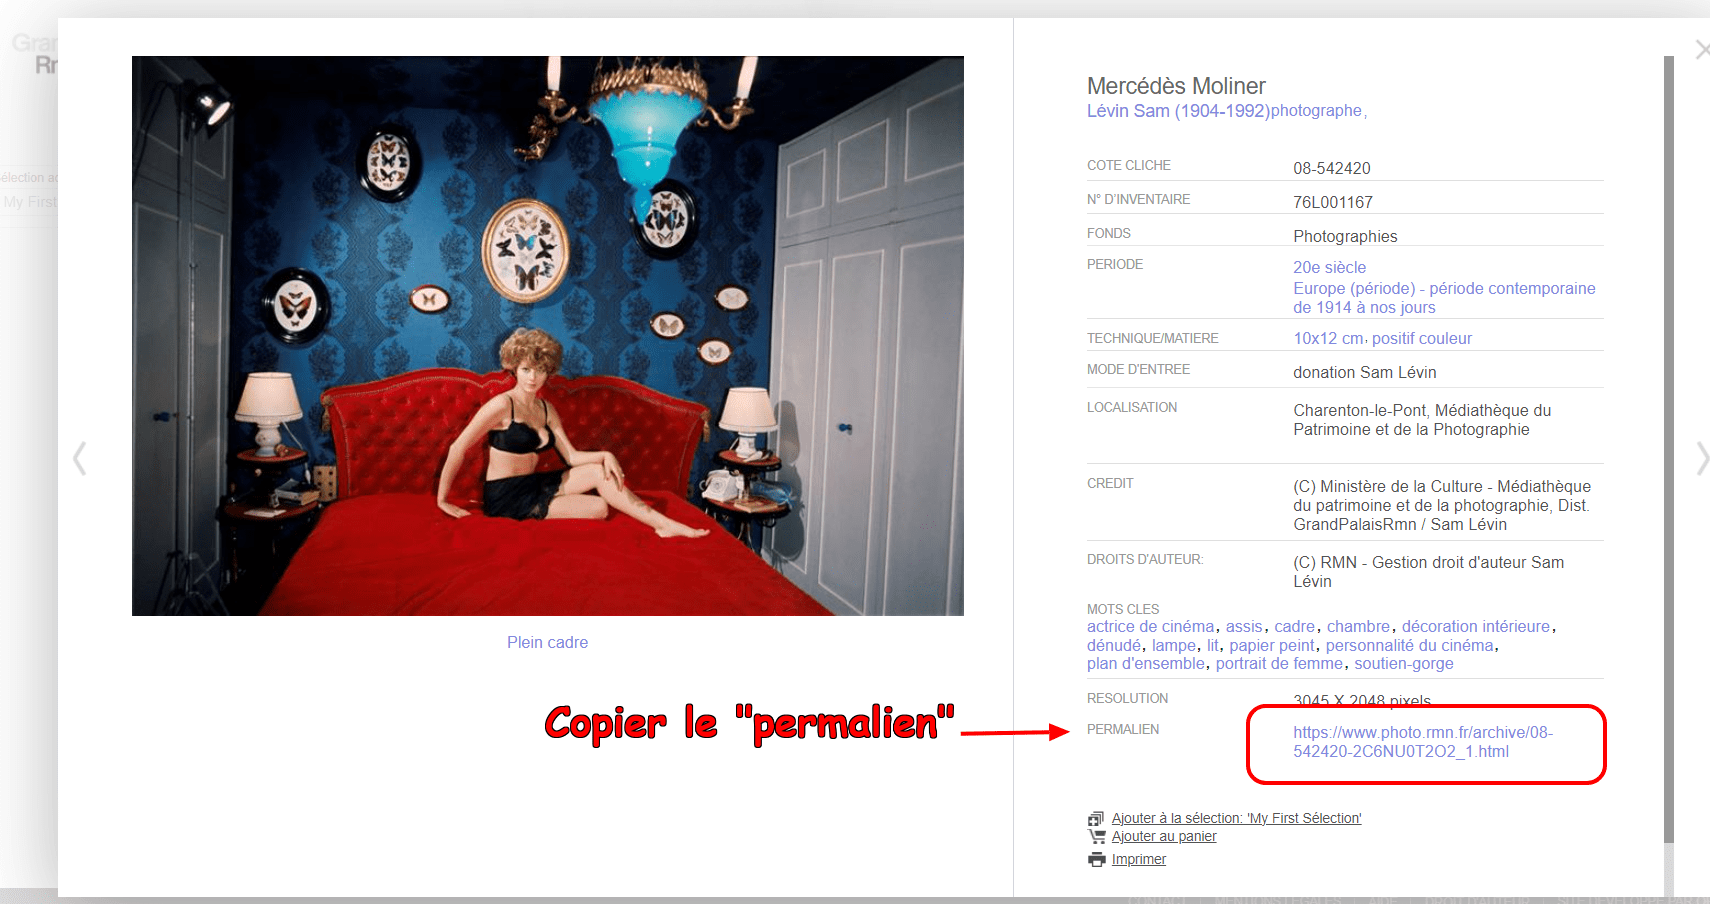The image size is (1710, 904).
Task: Select inventory number '76L001167'
Action: pos(1333,203)
